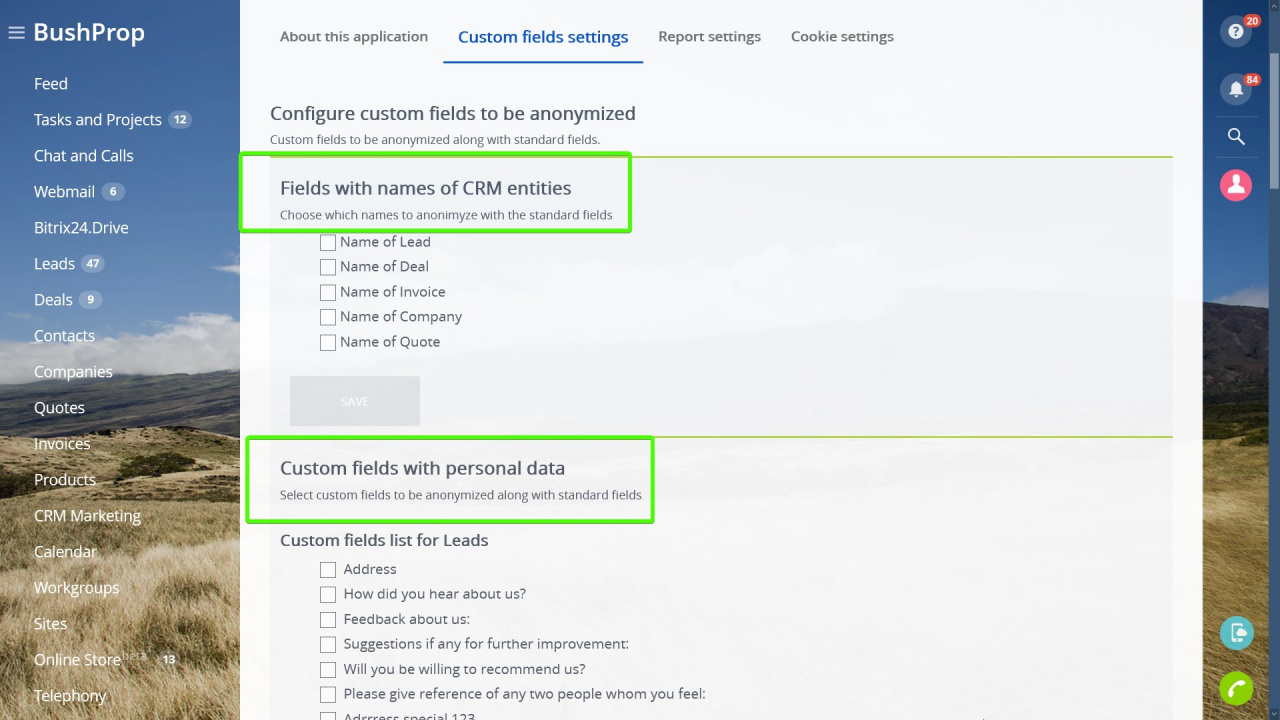Select the Feedback about us checkbox
The width and height of the screenshot is (1280, 720).
point(328,619)
